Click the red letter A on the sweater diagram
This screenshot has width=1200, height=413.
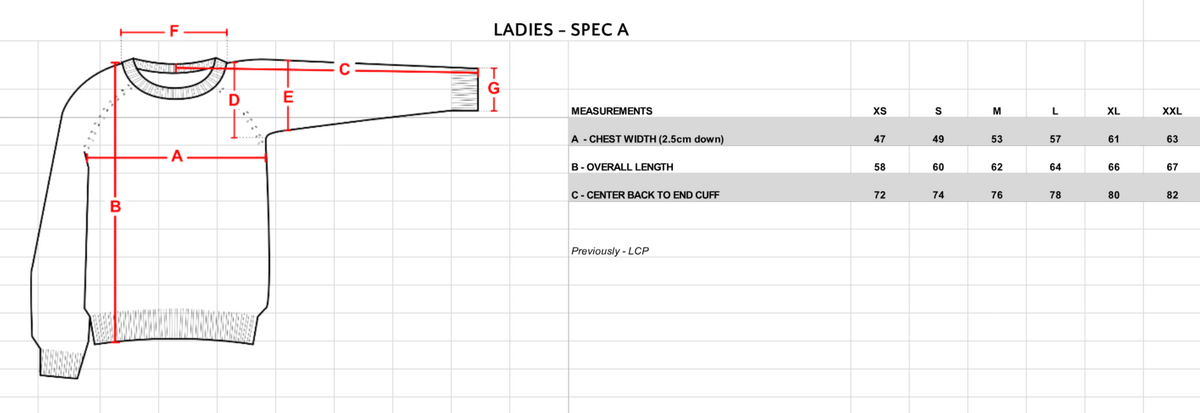pyautogui.click(x=176, y=156)
